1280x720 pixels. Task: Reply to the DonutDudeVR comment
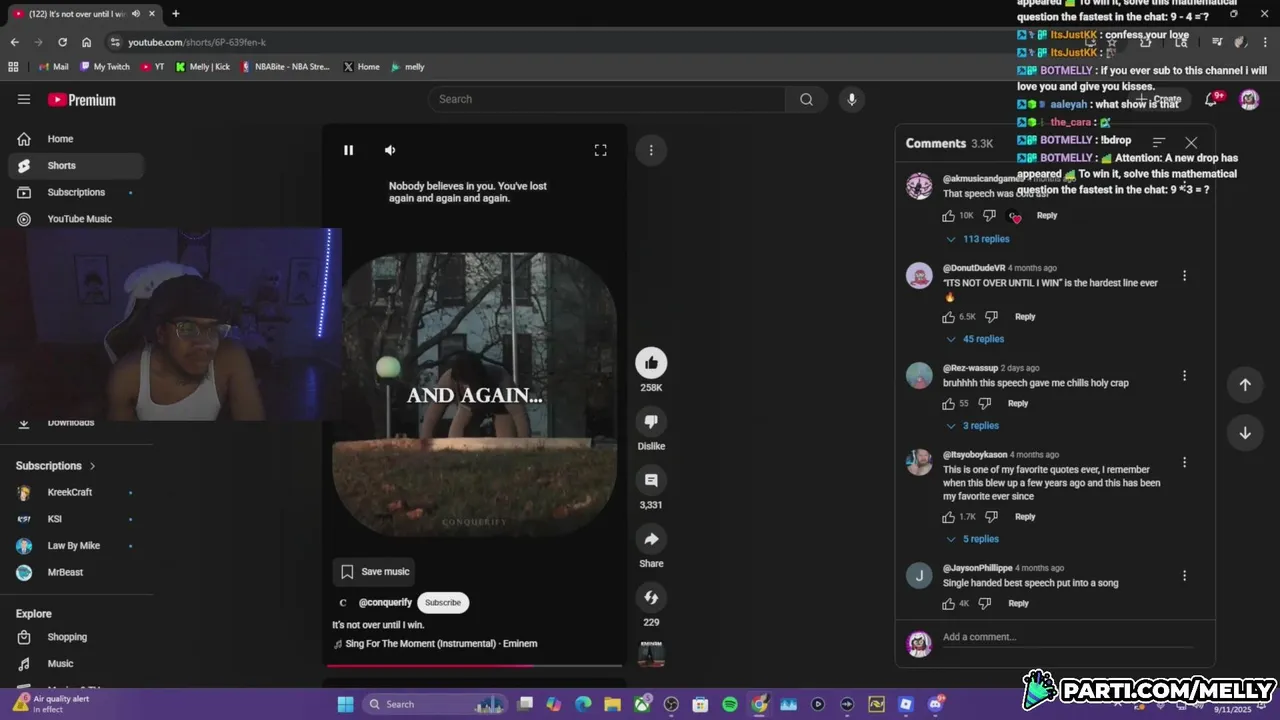click(x=1025, y=317)
